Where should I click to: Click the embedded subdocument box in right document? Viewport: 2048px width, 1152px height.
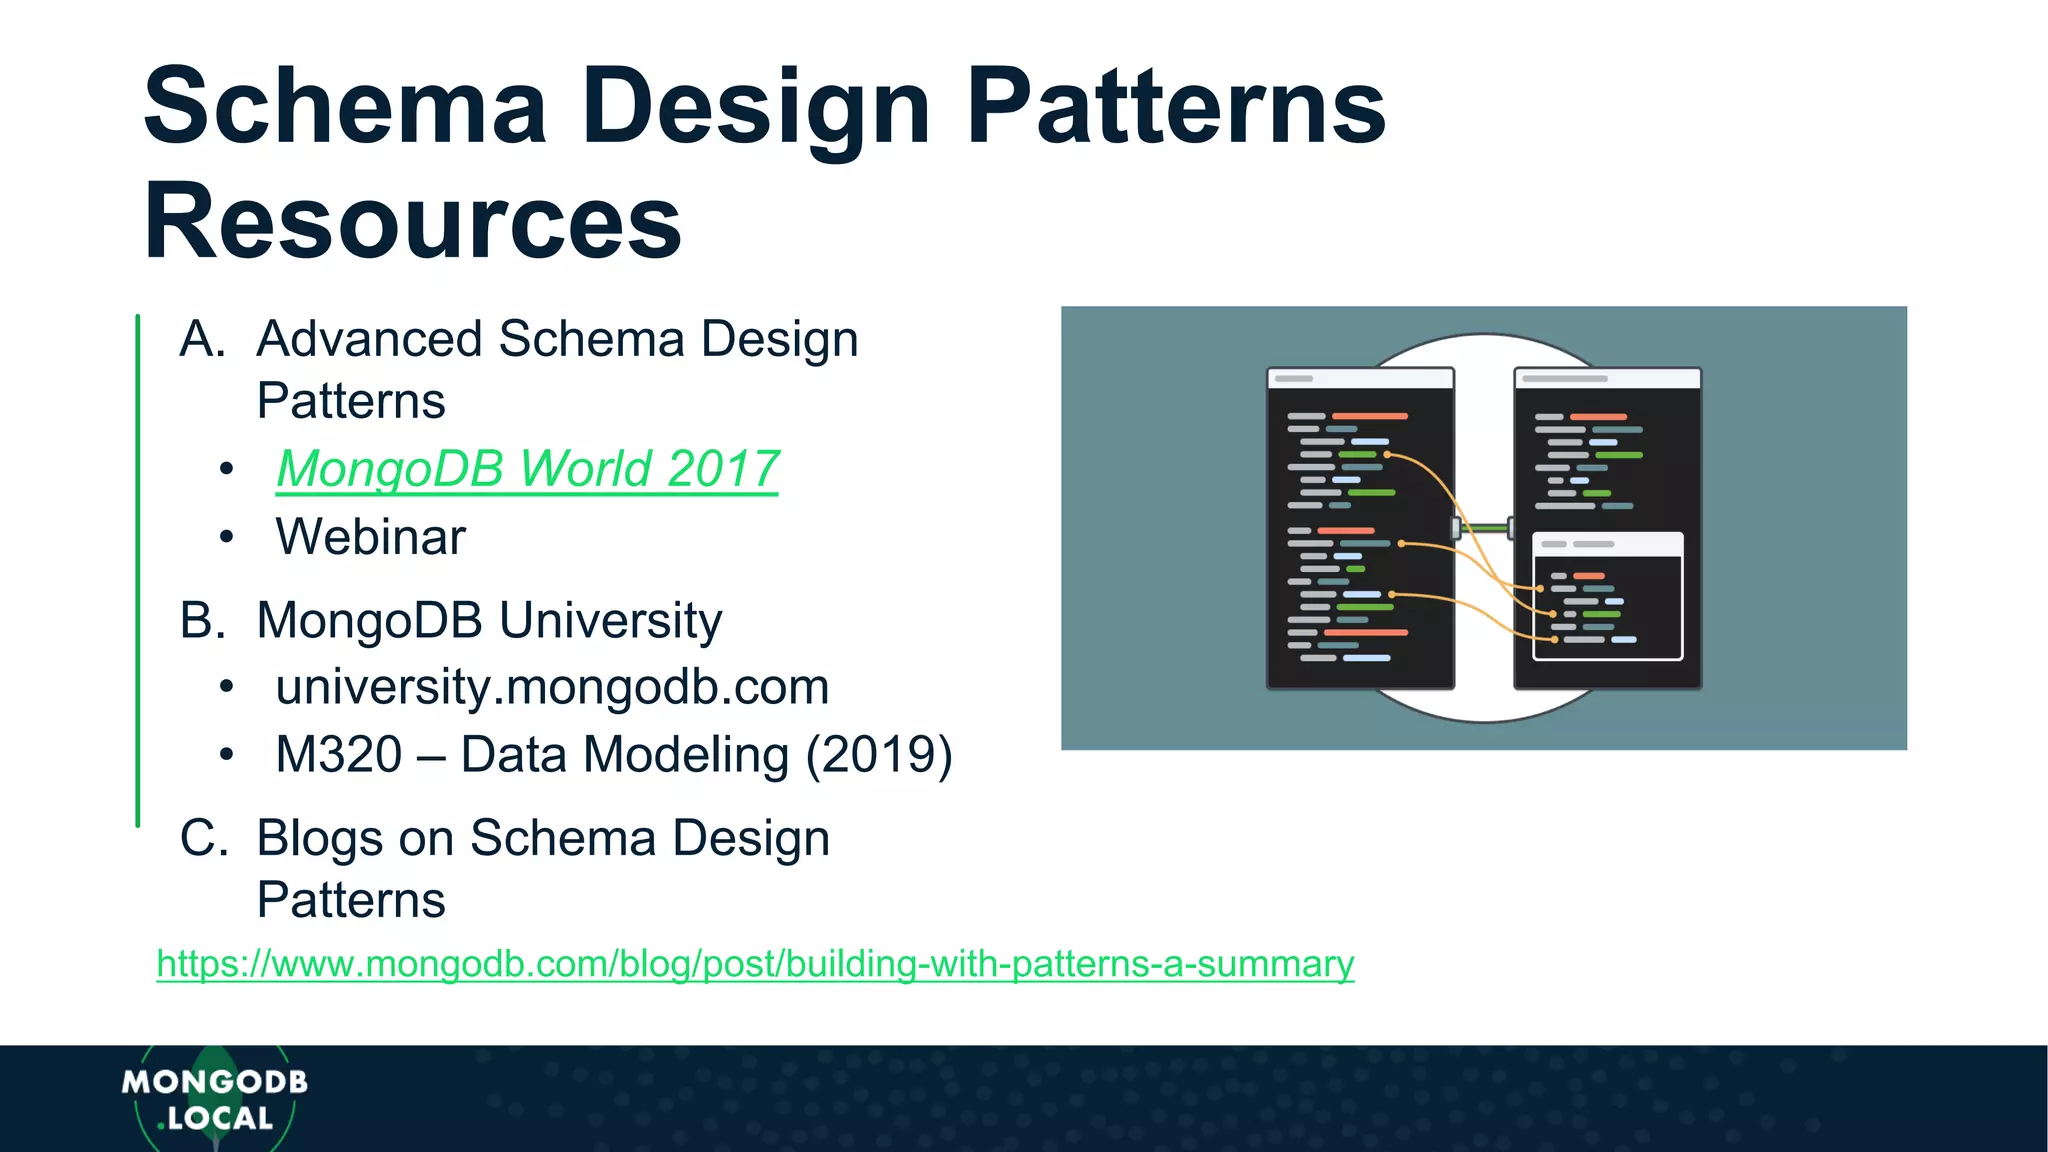pyautogui.click(x=1608, y=596)
